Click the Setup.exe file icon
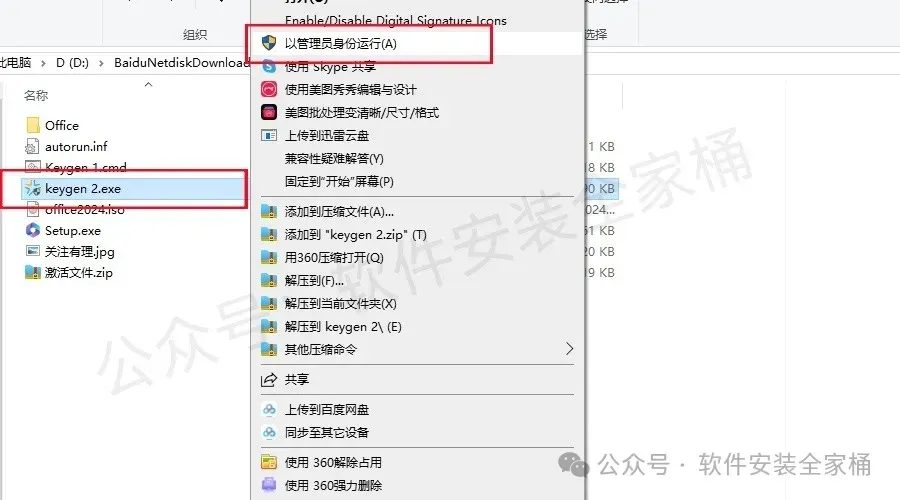This screenshot has height=500, width=900. [x=33, y=230]
